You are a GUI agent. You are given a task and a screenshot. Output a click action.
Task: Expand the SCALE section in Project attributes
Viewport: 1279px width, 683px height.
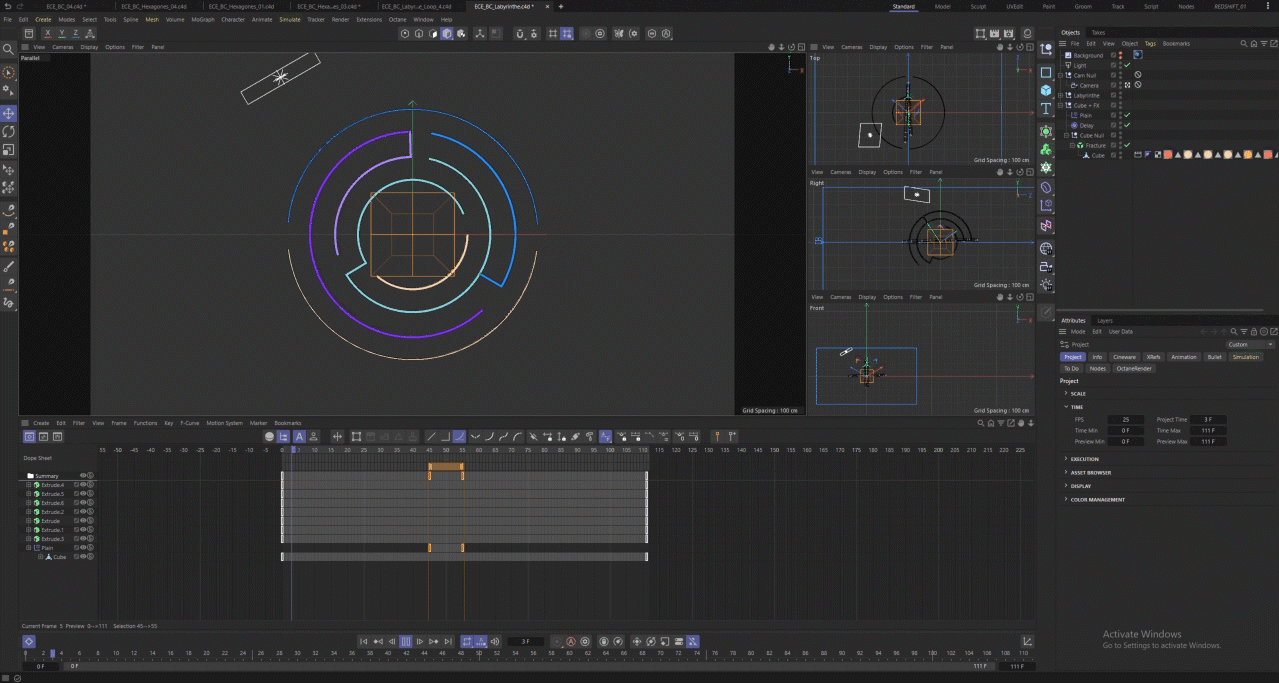[1077, 393]
